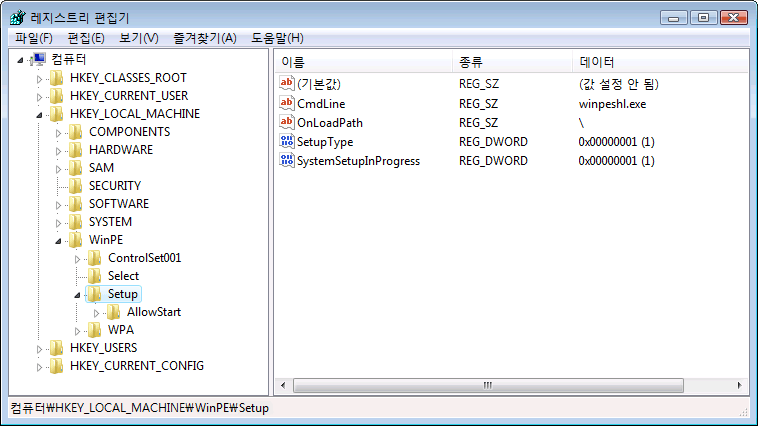
Task: Click the Select folder icon
Action: [94, 276]
